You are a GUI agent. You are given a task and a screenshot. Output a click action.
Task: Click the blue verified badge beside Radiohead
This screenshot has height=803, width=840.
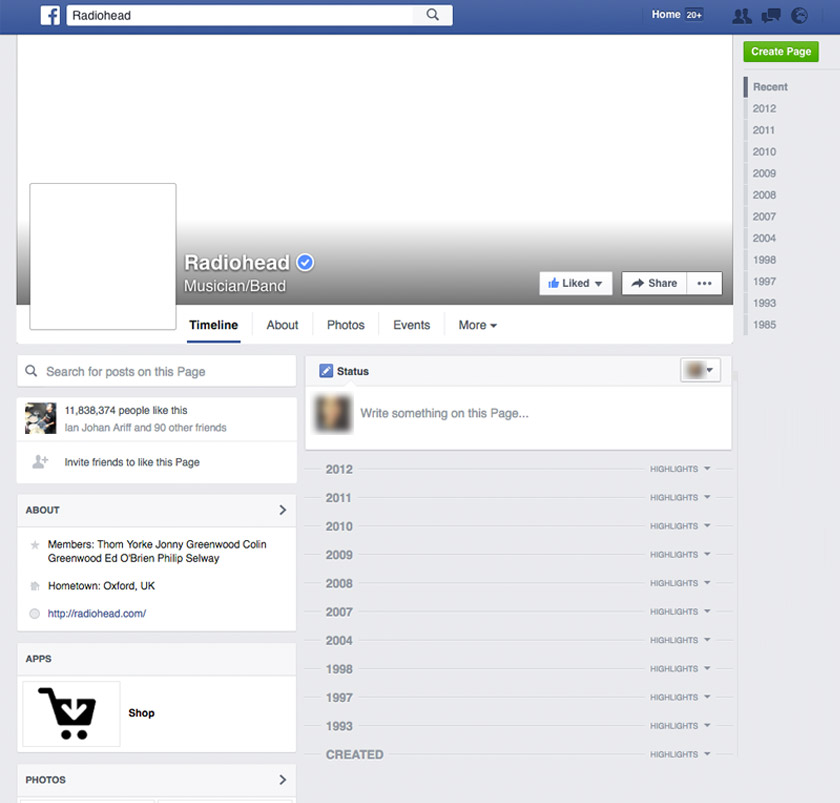click(x=304, y=262)
